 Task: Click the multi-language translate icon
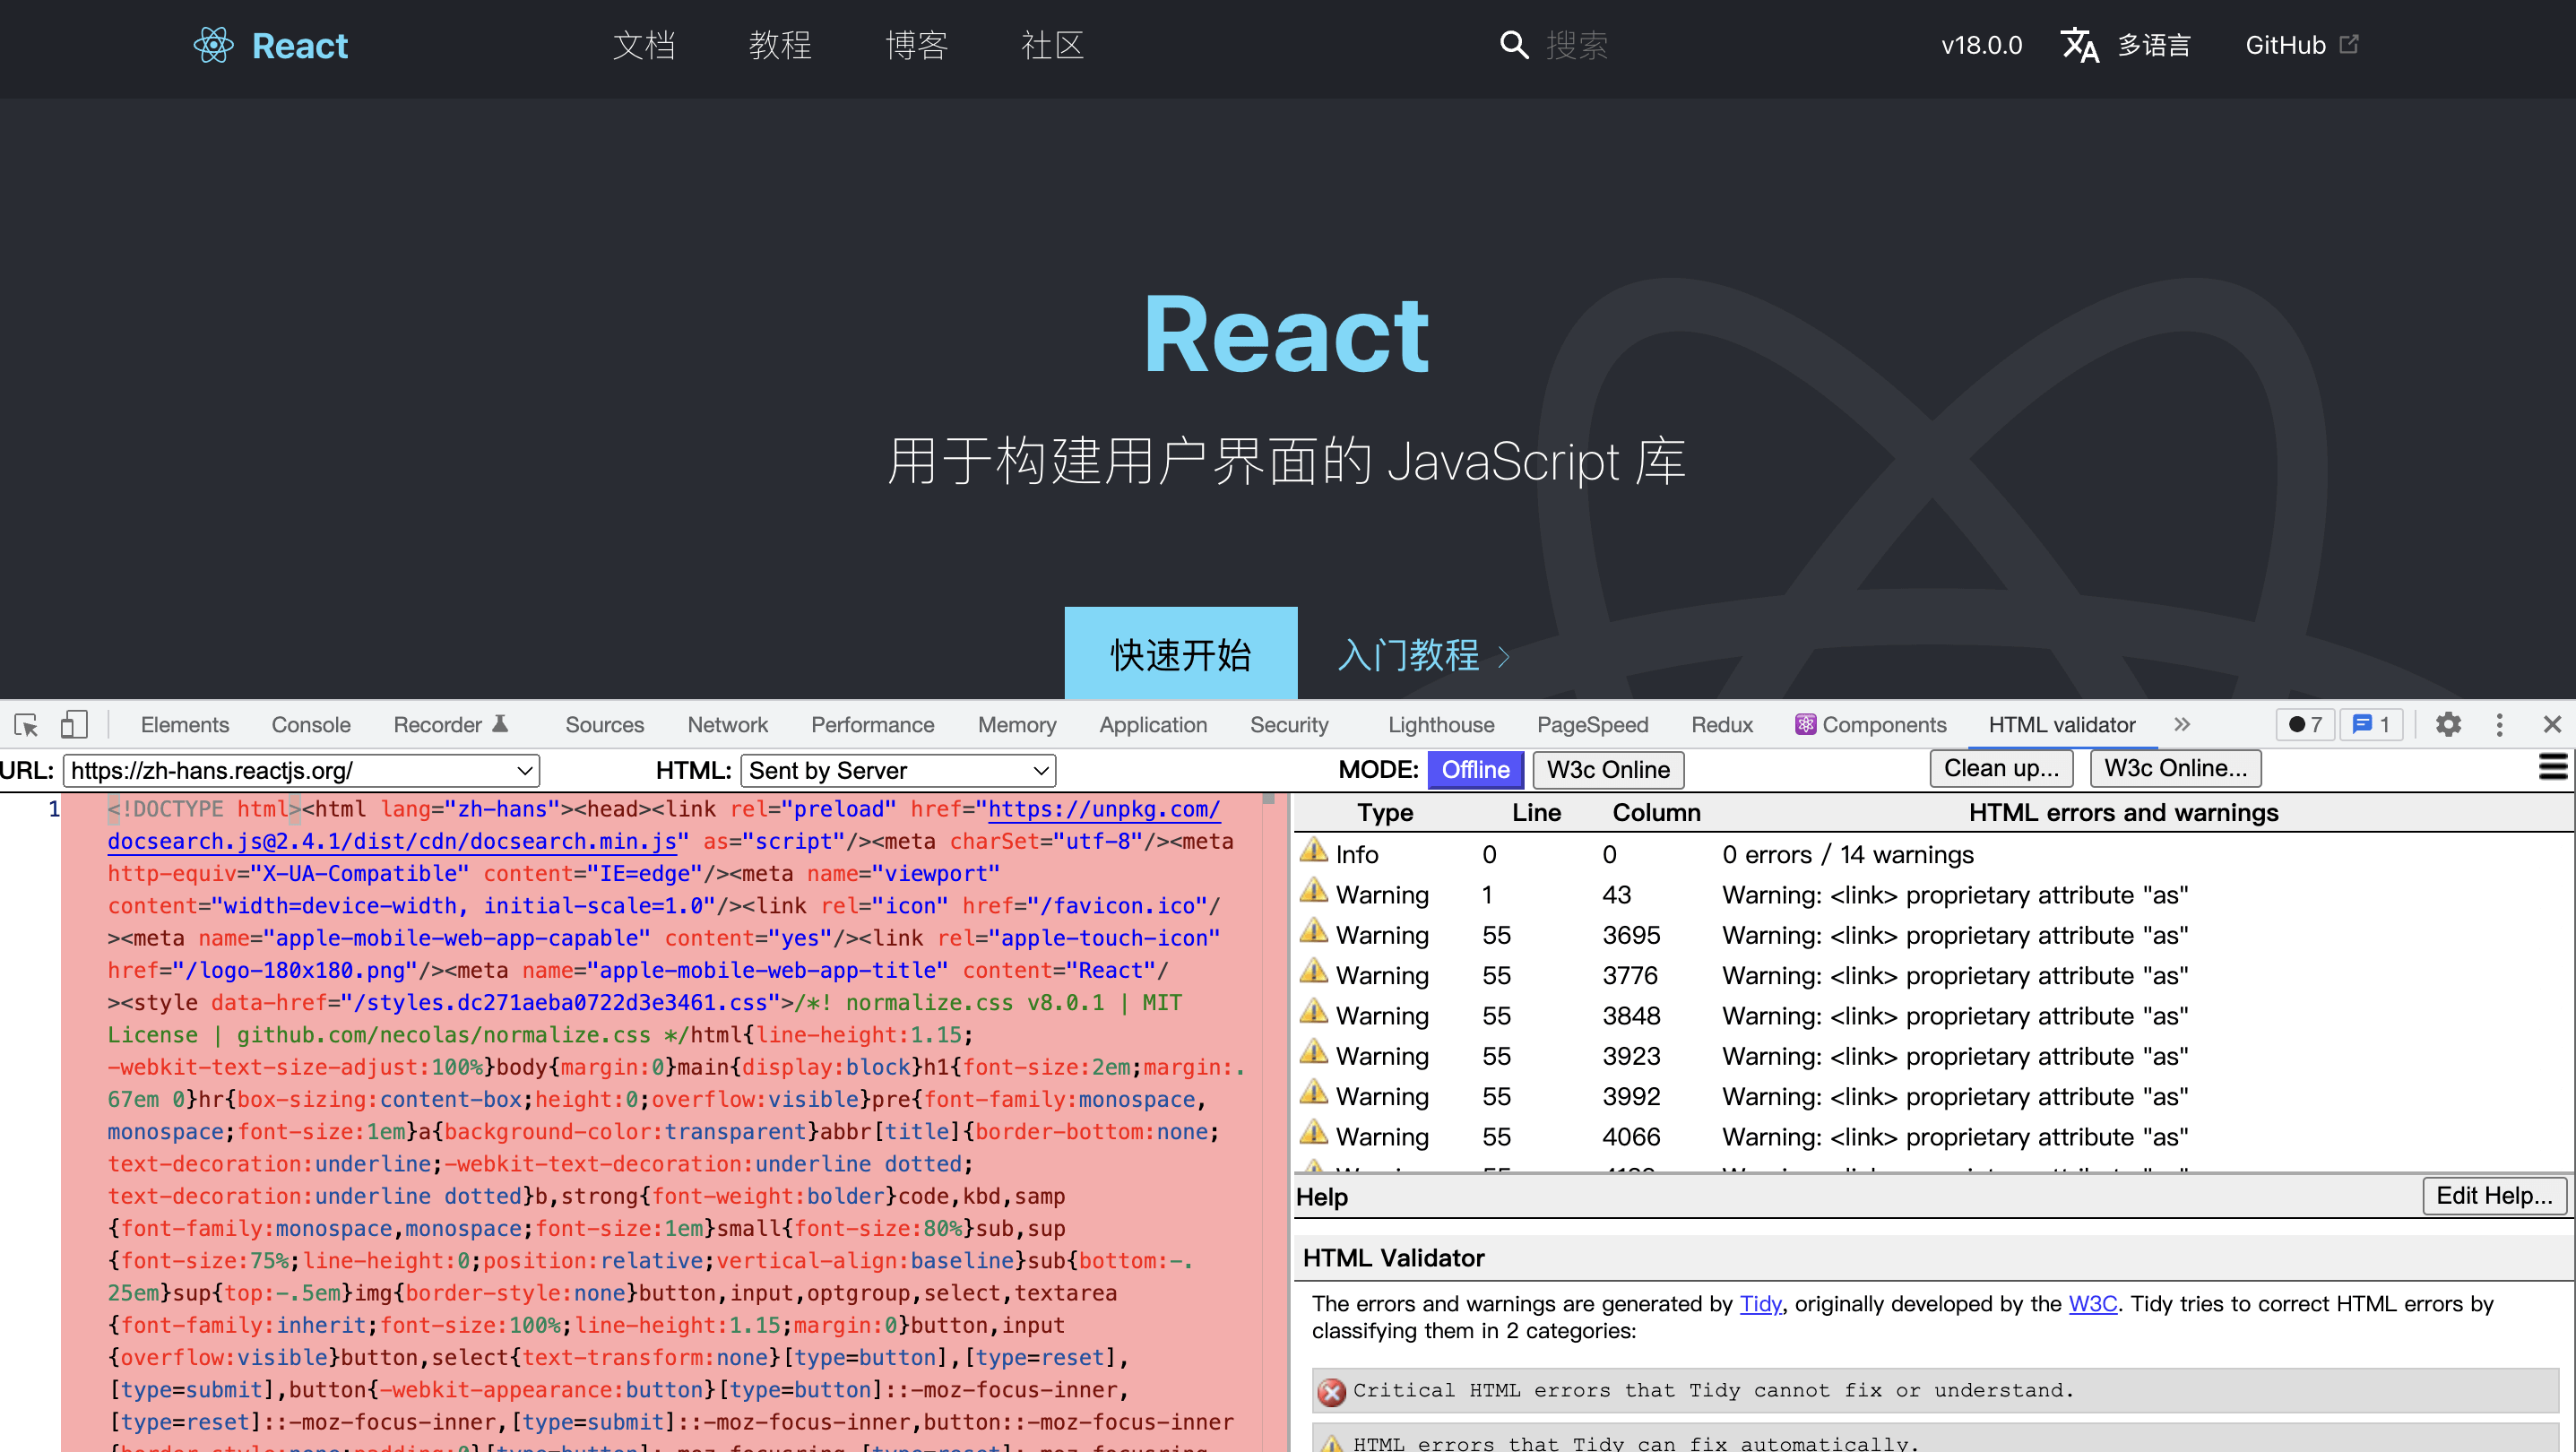2080,45
